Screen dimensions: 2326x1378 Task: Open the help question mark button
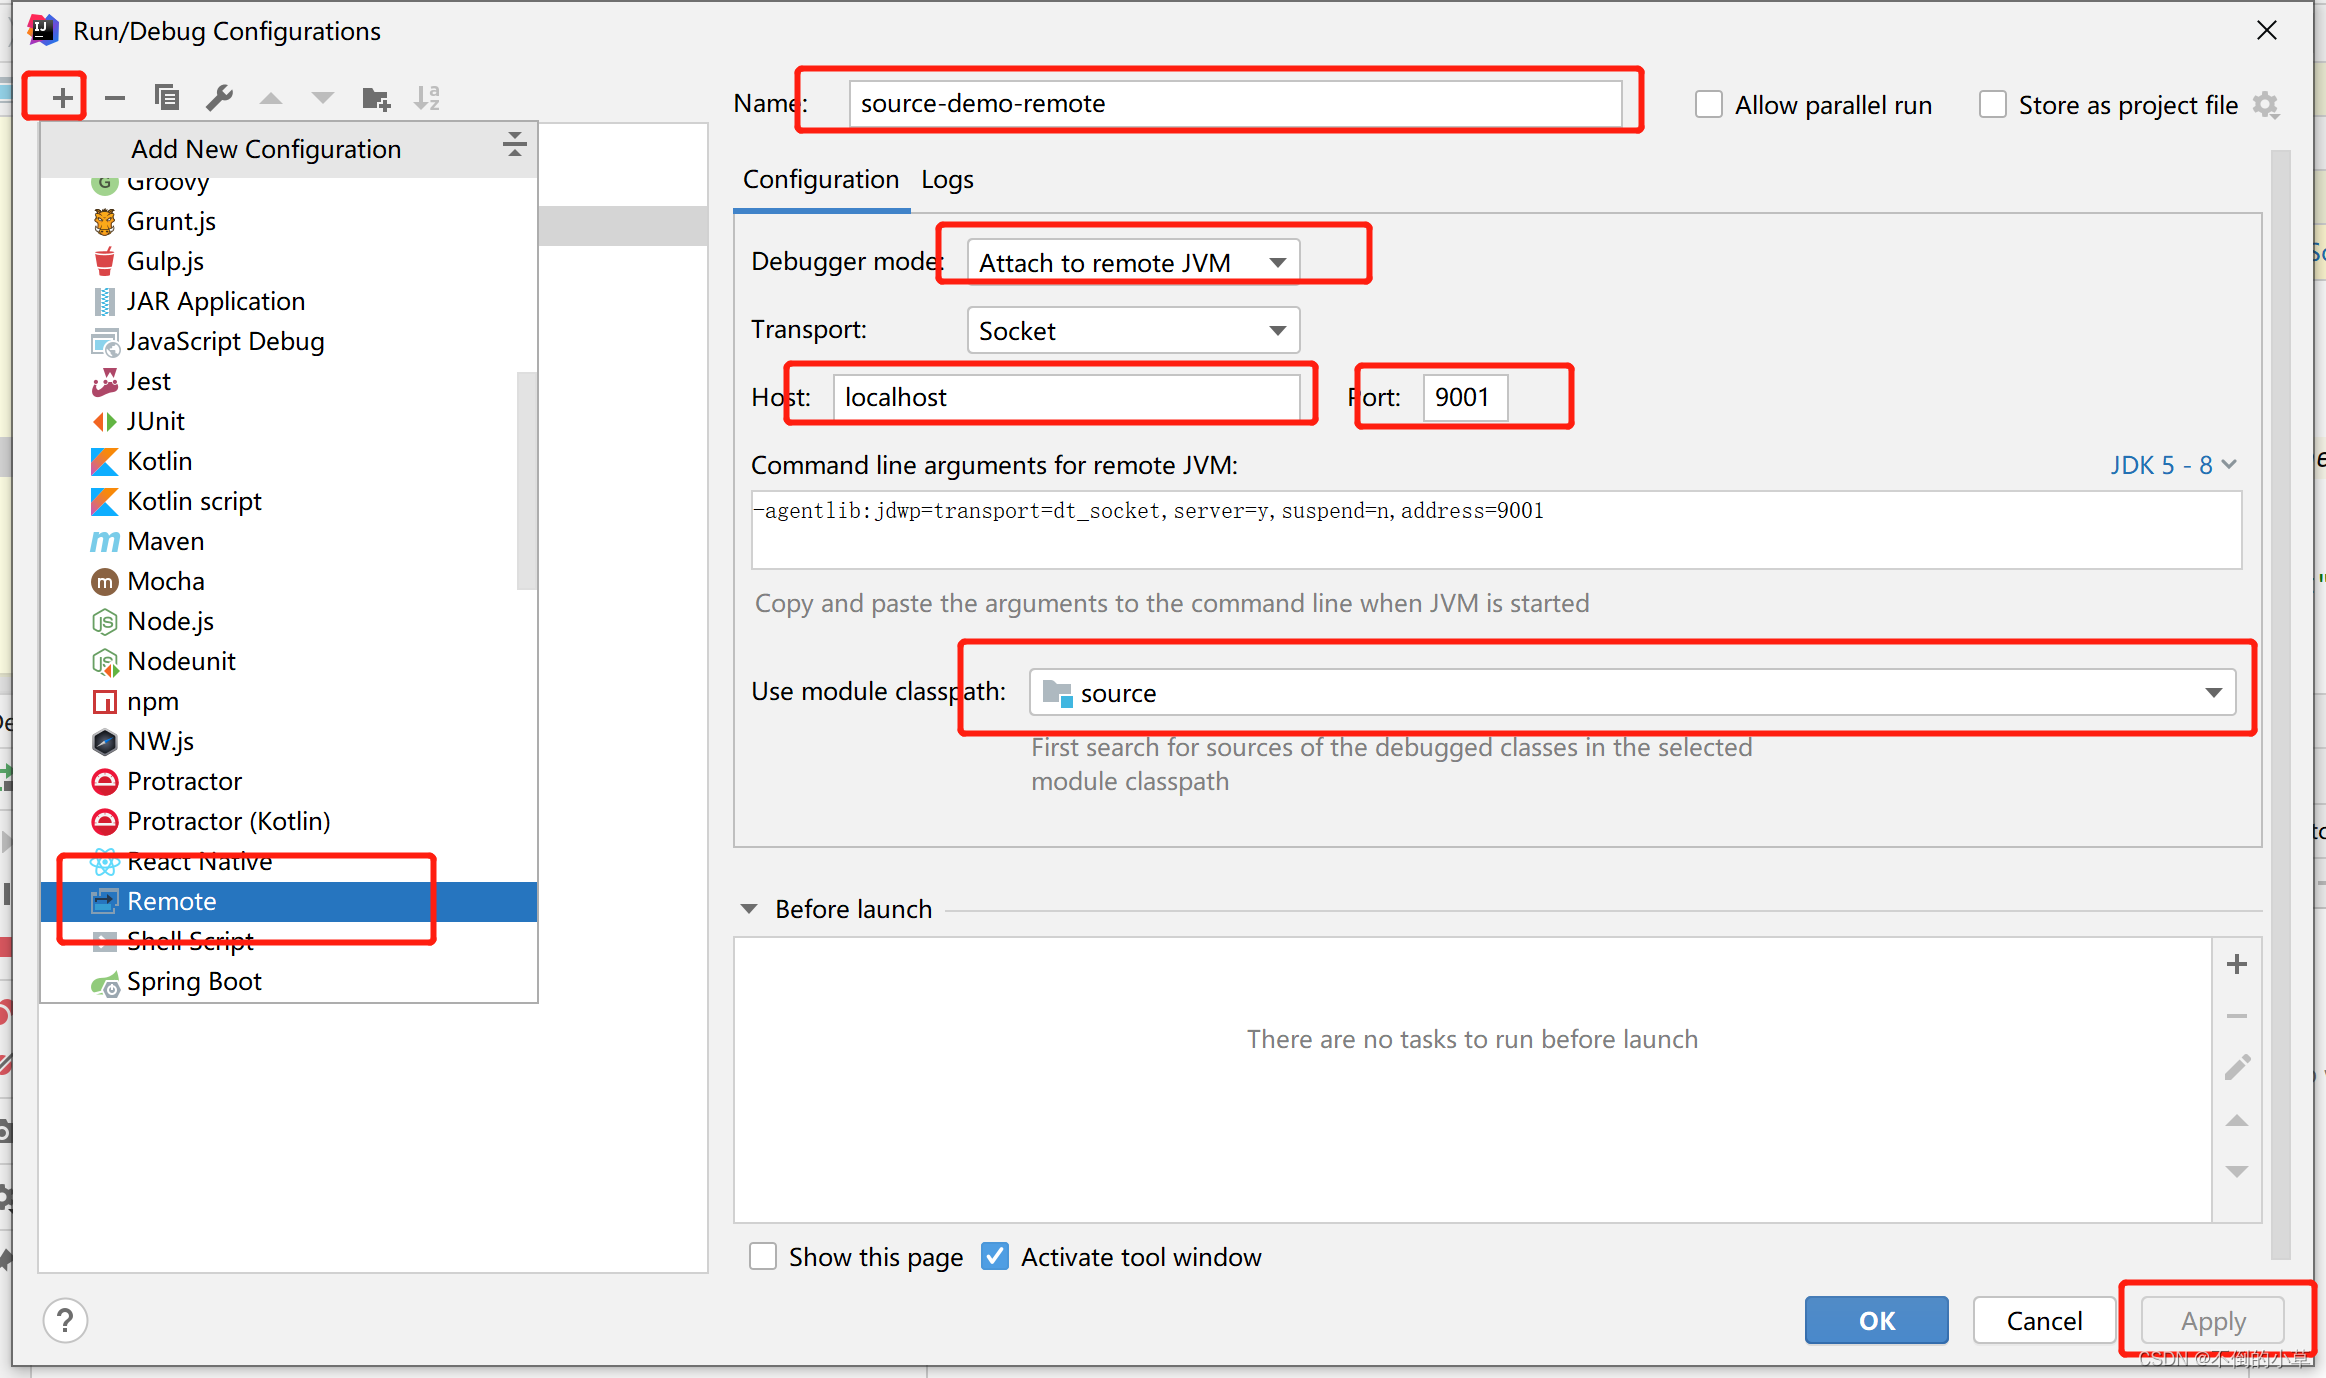click(x=65, y=1320)
